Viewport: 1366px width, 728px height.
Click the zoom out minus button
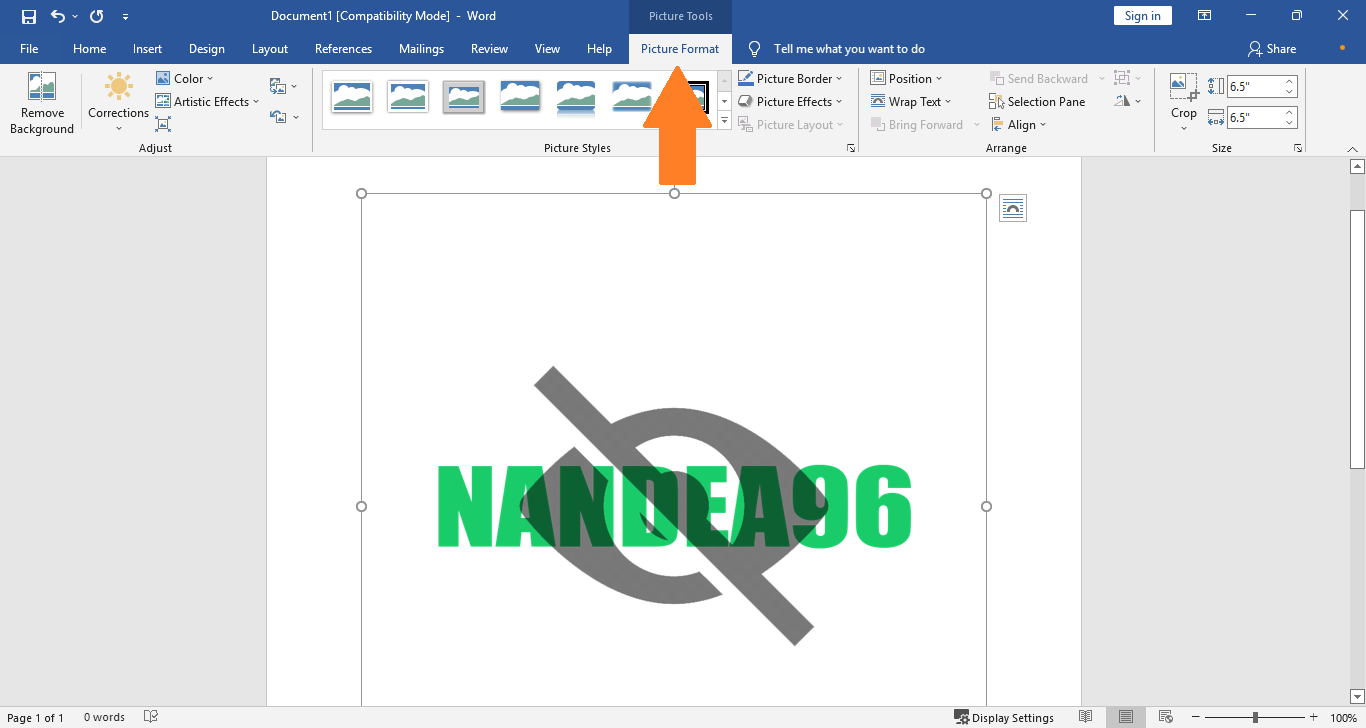[x=1195, y=717]
